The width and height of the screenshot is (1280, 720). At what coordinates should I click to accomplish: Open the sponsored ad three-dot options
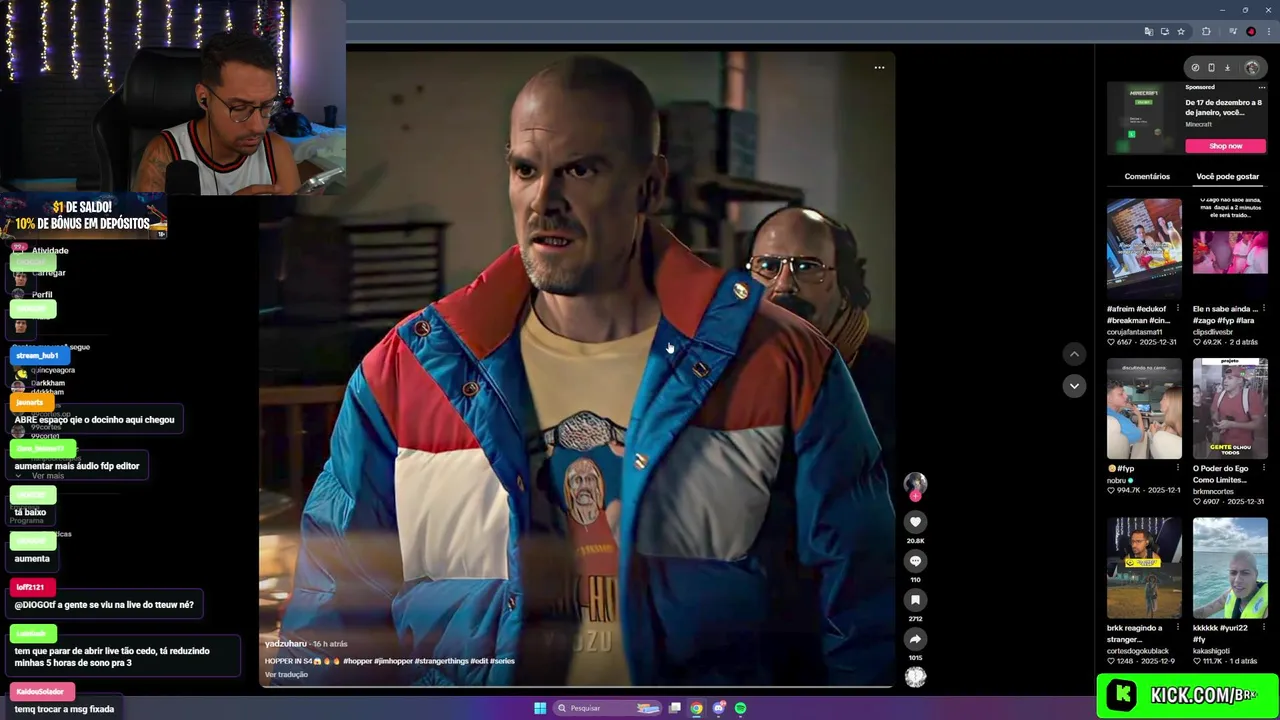(x=1261, y=87)
